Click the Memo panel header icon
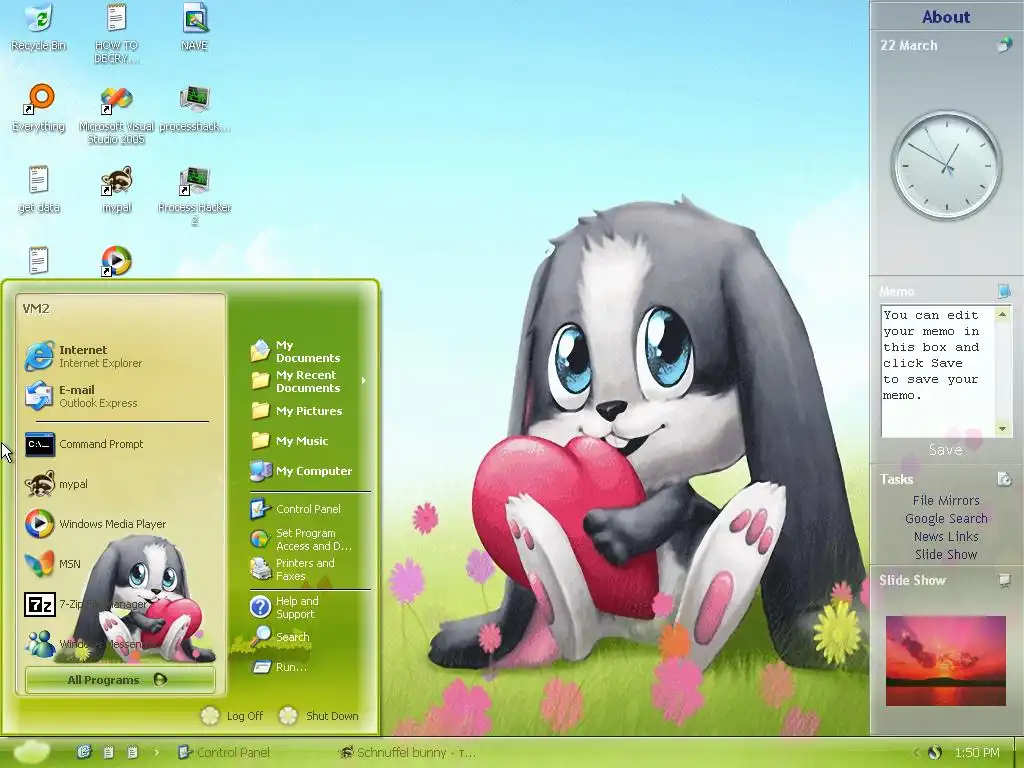 [1004, 291]
